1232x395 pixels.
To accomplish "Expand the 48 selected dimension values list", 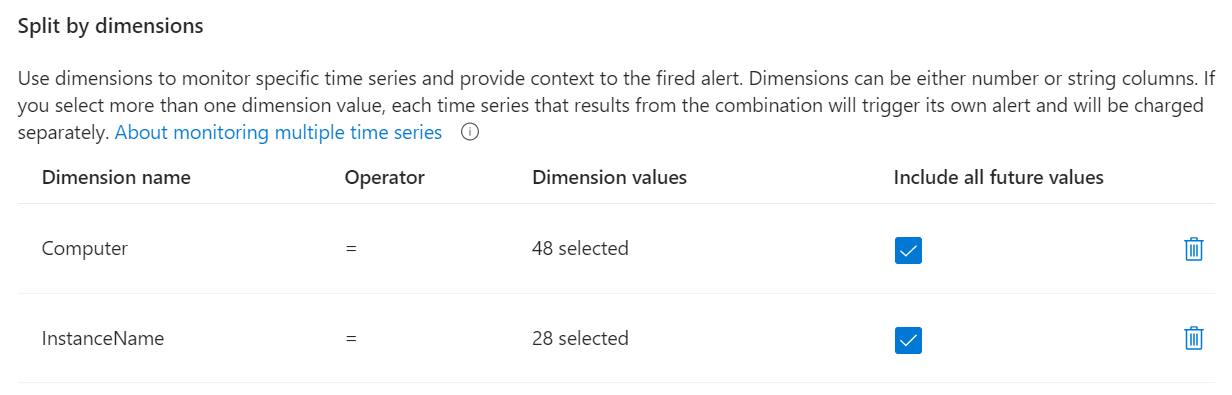I will (581, 249).
